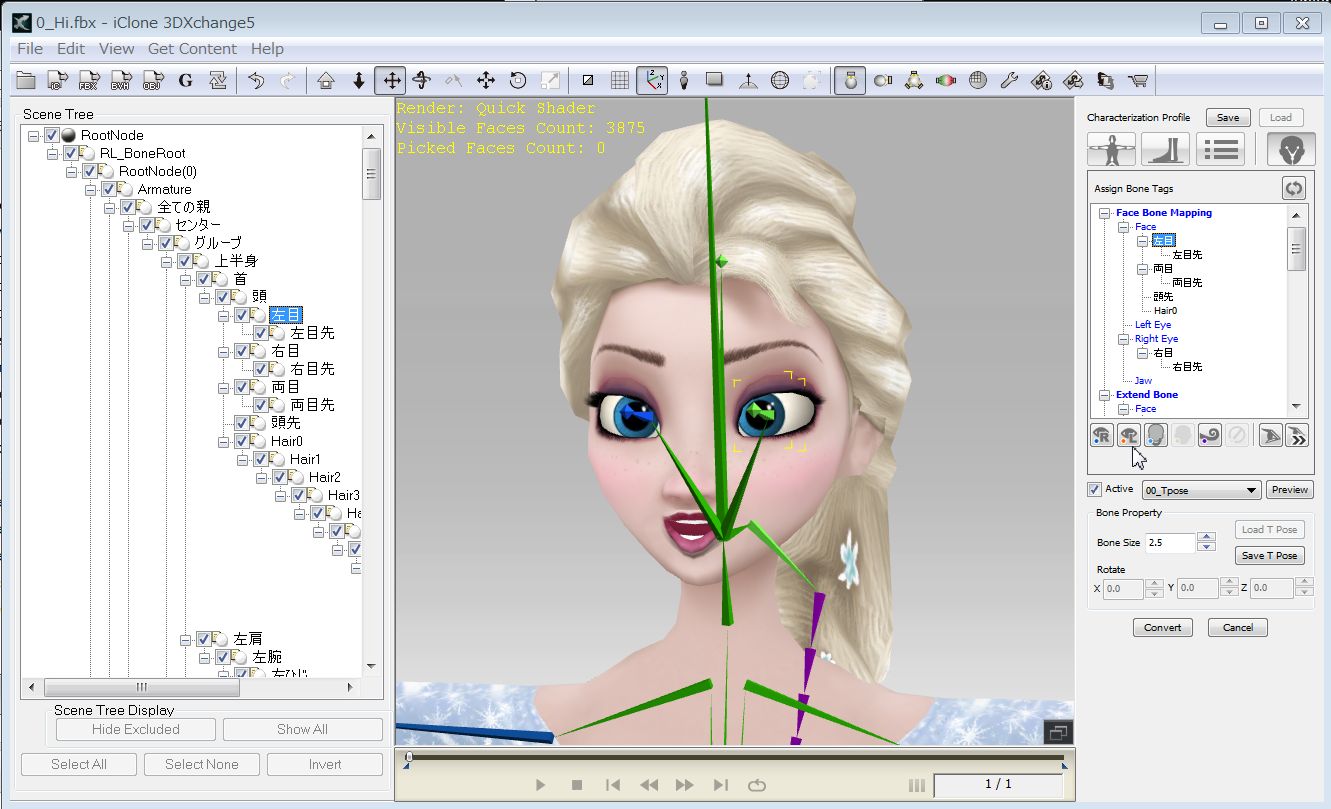Toggle the XYZ world axis icon

pyautogui.click(x=653, y=81)
